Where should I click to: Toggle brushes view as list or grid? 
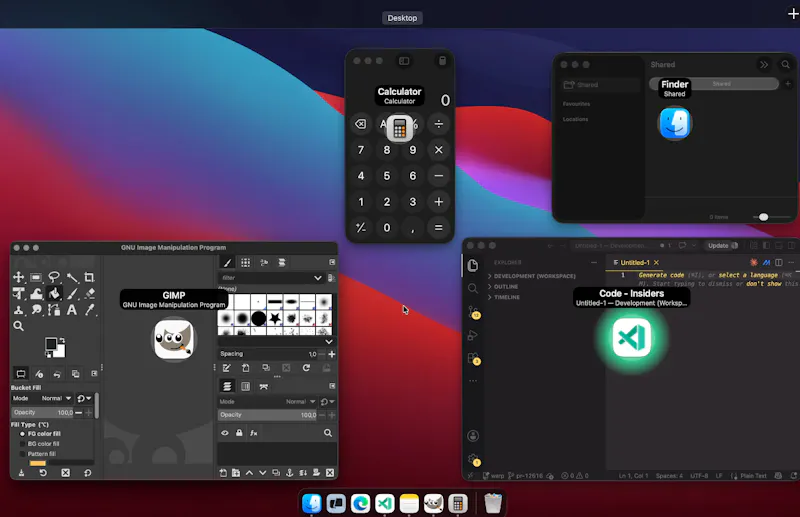point(331,278)
